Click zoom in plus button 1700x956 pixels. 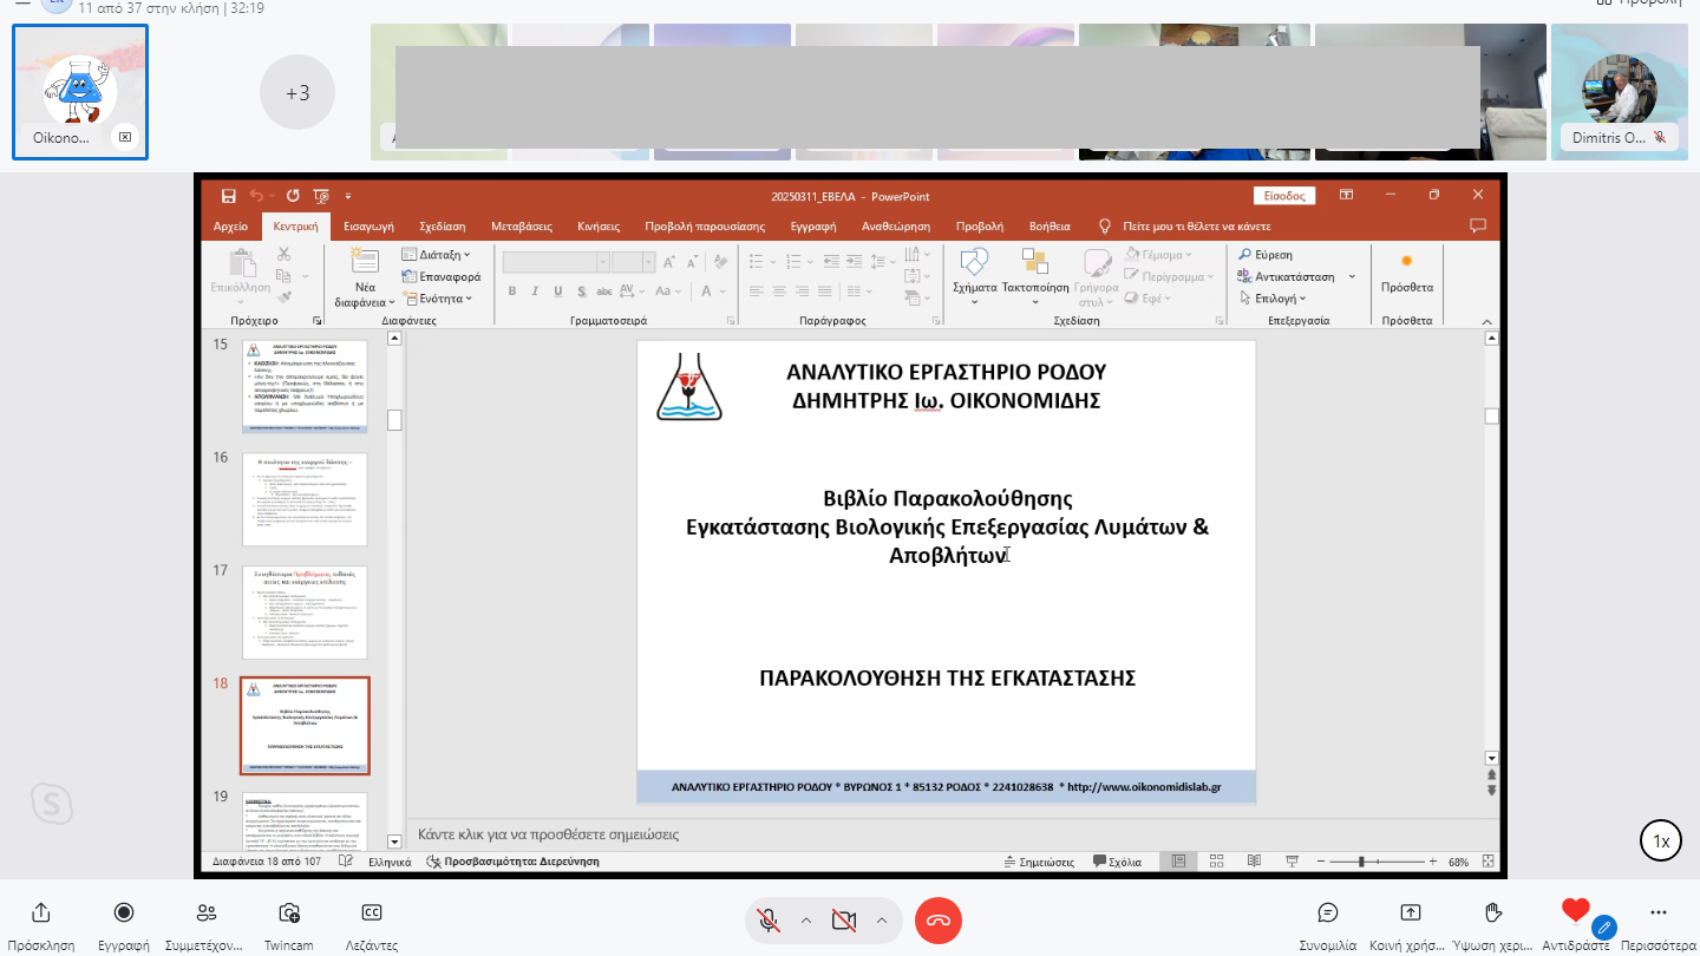pos(1433,861)
